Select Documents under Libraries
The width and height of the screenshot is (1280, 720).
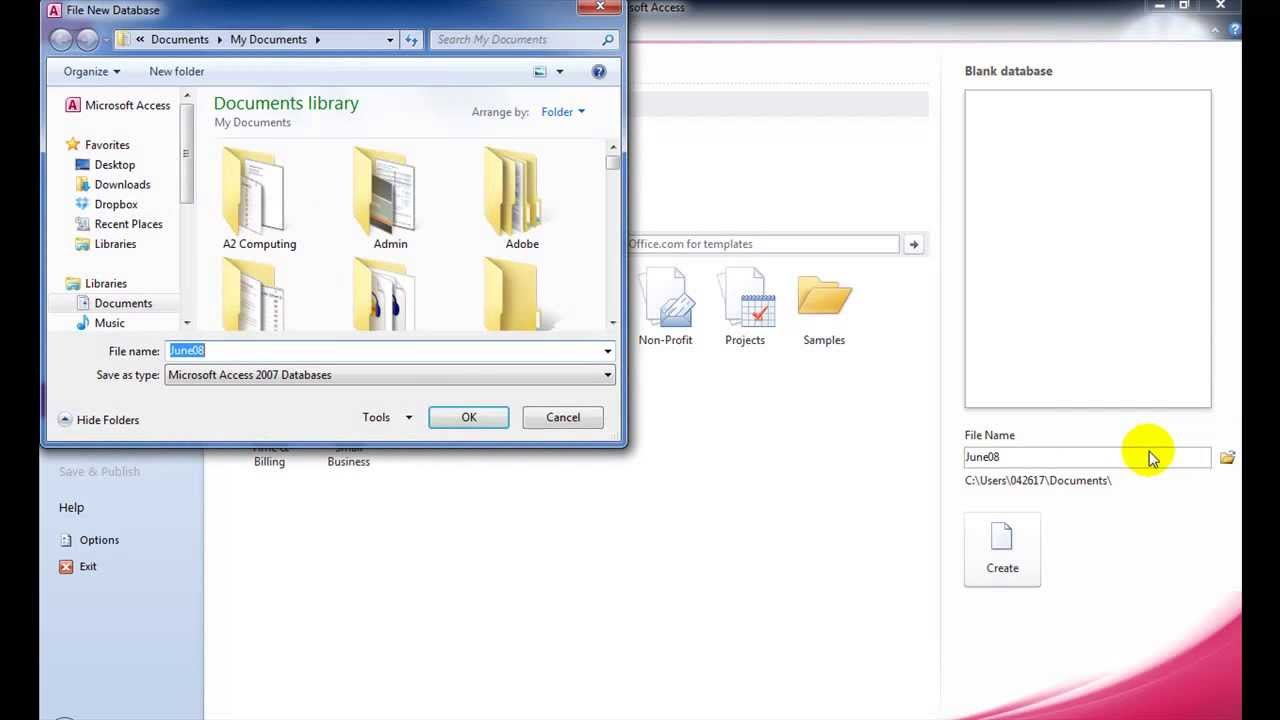(x=114, y=303)
